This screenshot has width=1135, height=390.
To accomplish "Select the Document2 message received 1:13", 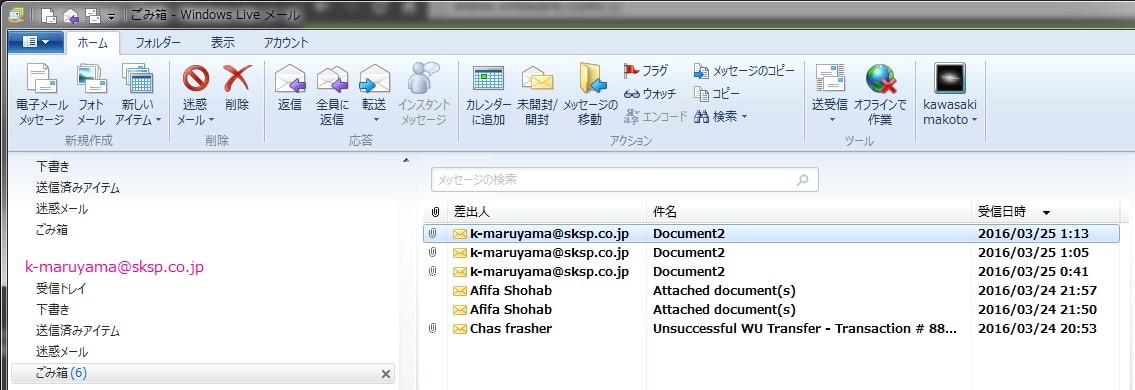I will click(x=772, y=234).
